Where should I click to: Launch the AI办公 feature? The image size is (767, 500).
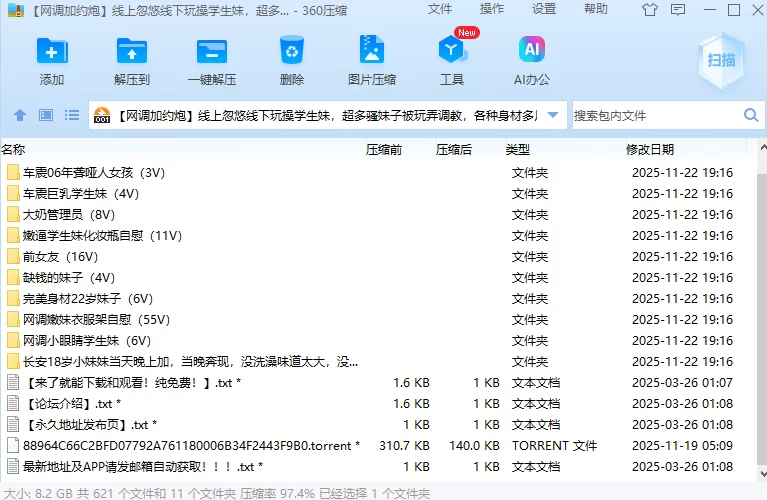(532, 60)
